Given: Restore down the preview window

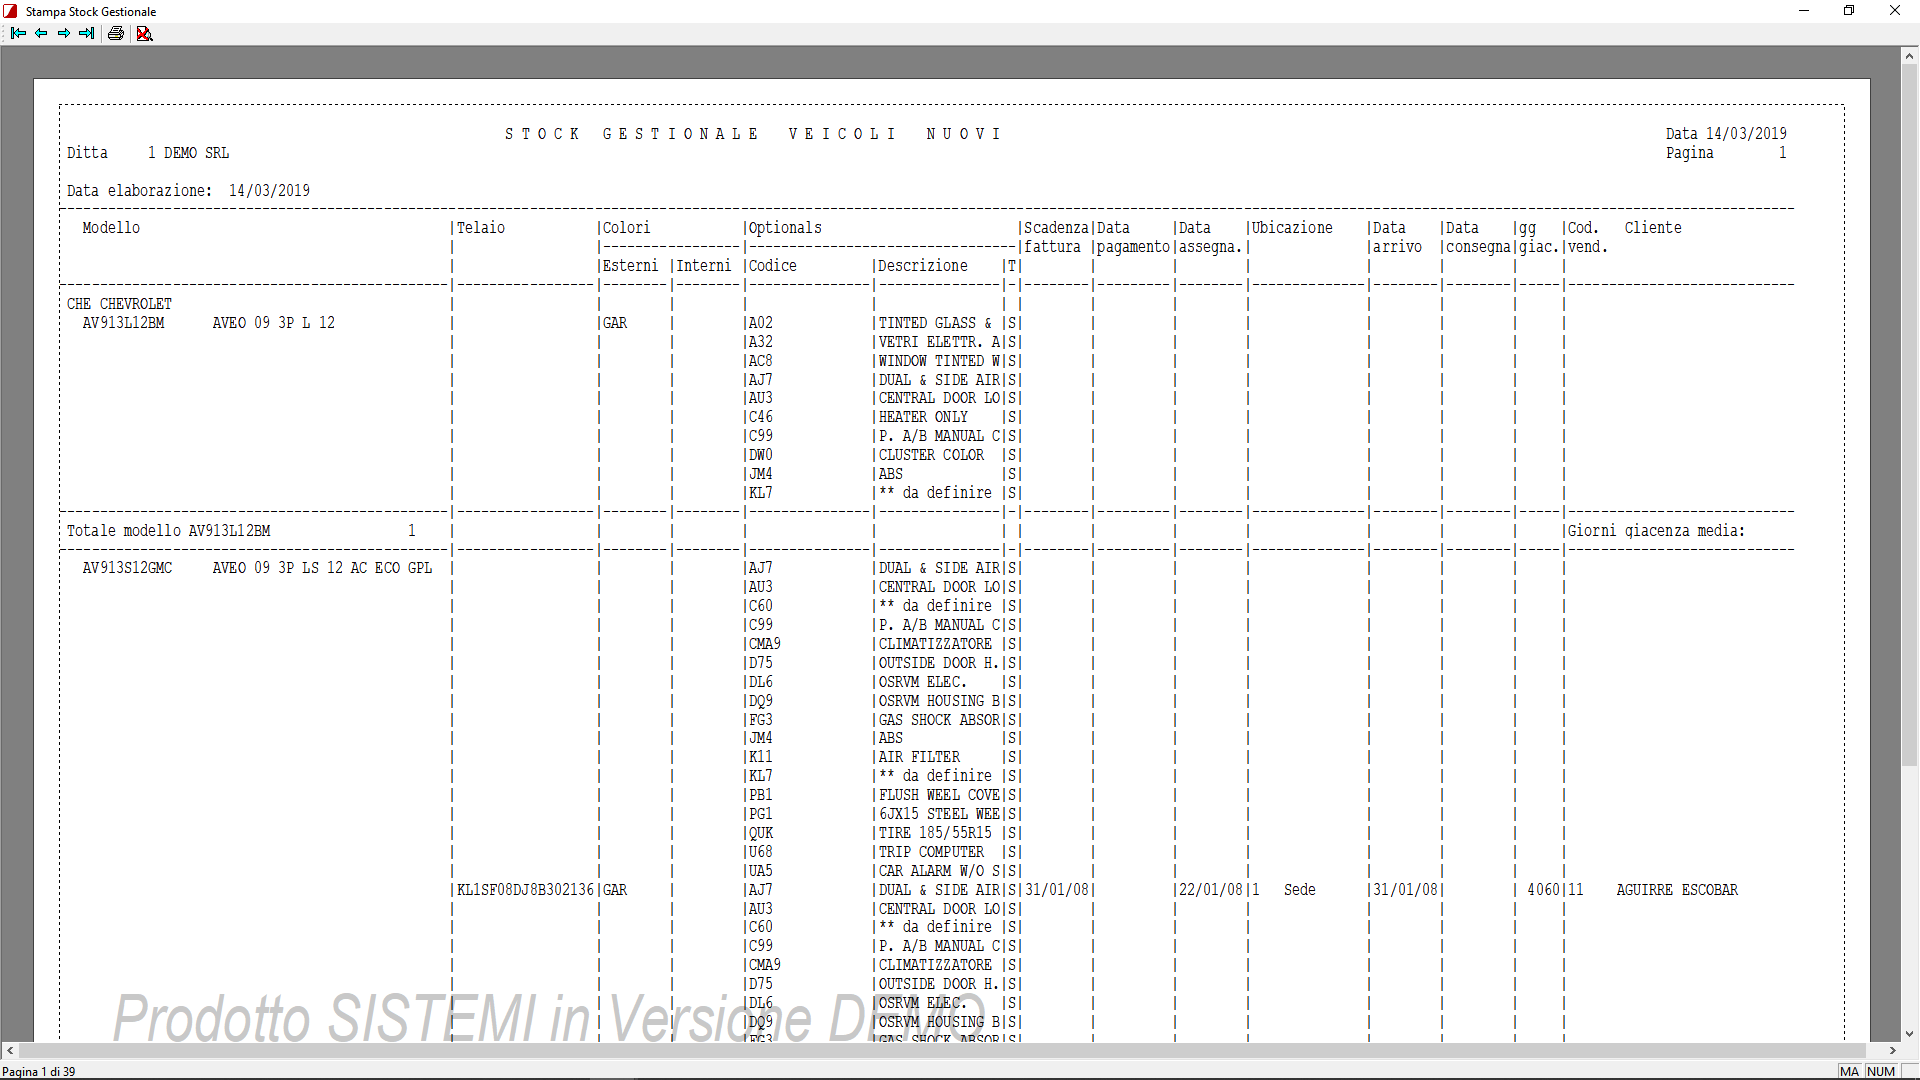Looking at the screenshot, I should click(1849, 11).
